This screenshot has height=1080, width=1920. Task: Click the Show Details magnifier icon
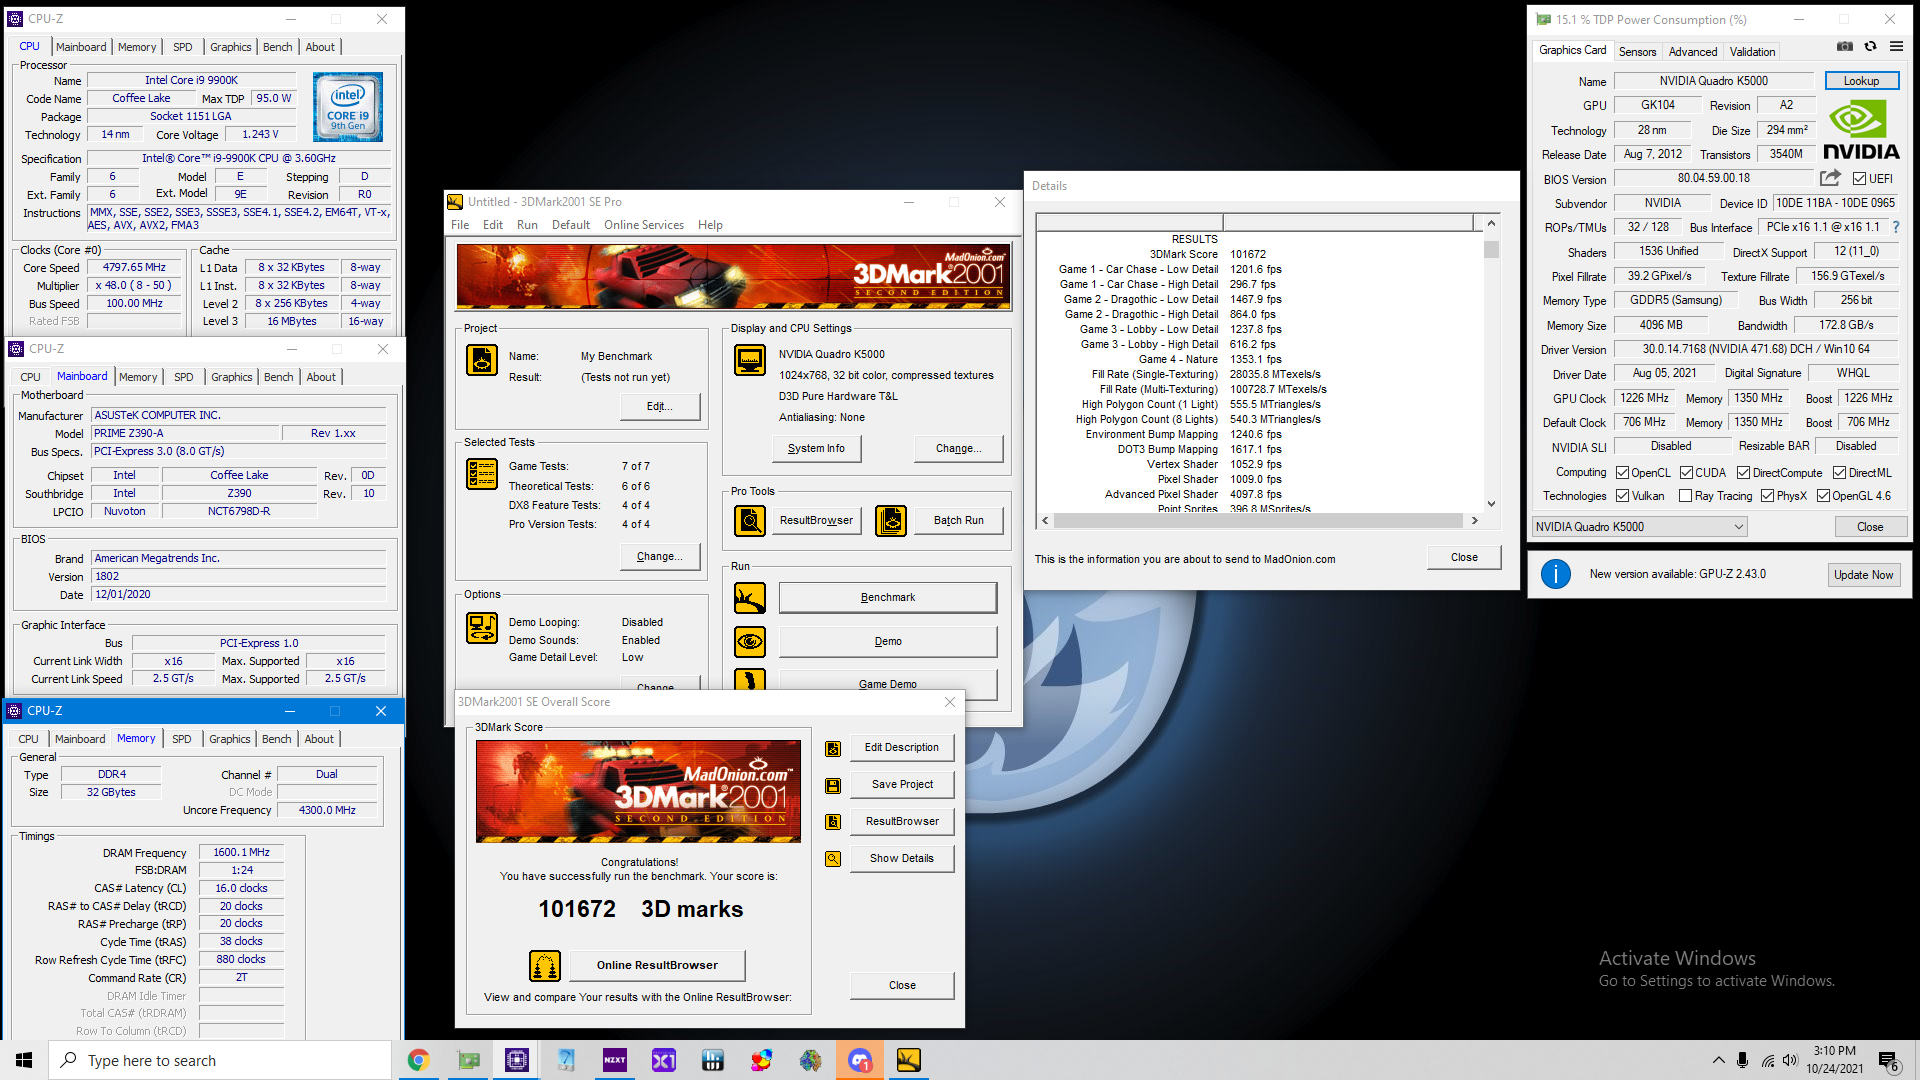pos(833,859)
